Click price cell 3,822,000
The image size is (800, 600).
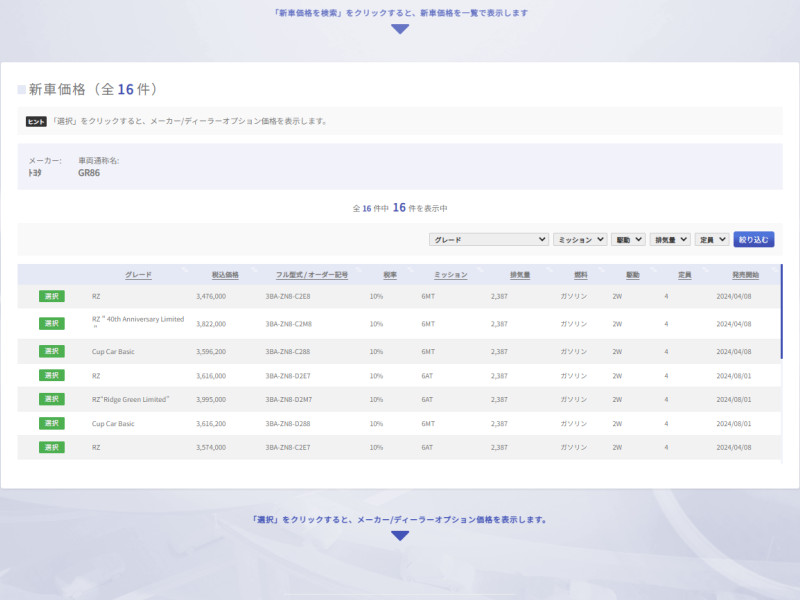point(211,324)
